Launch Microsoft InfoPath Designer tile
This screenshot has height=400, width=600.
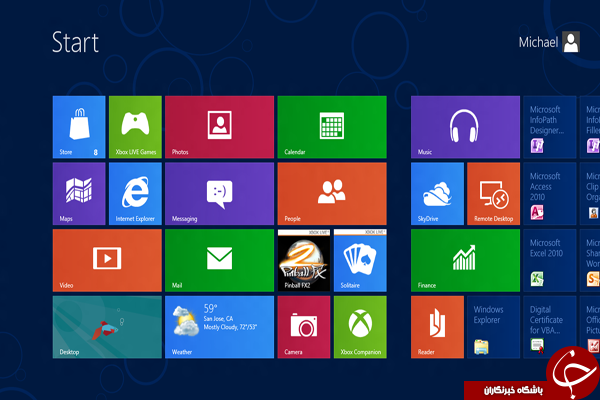coord(549,127)
